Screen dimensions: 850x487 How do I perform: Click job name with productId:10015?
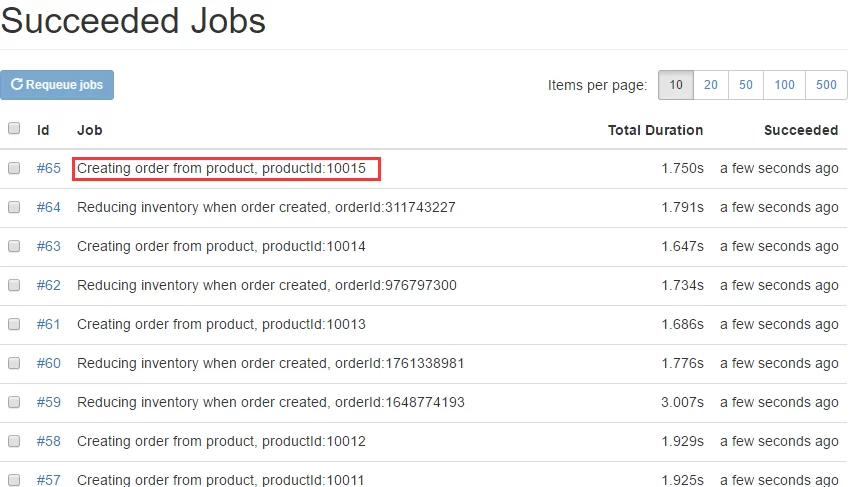pyautogui.click(x=221, y=168)
